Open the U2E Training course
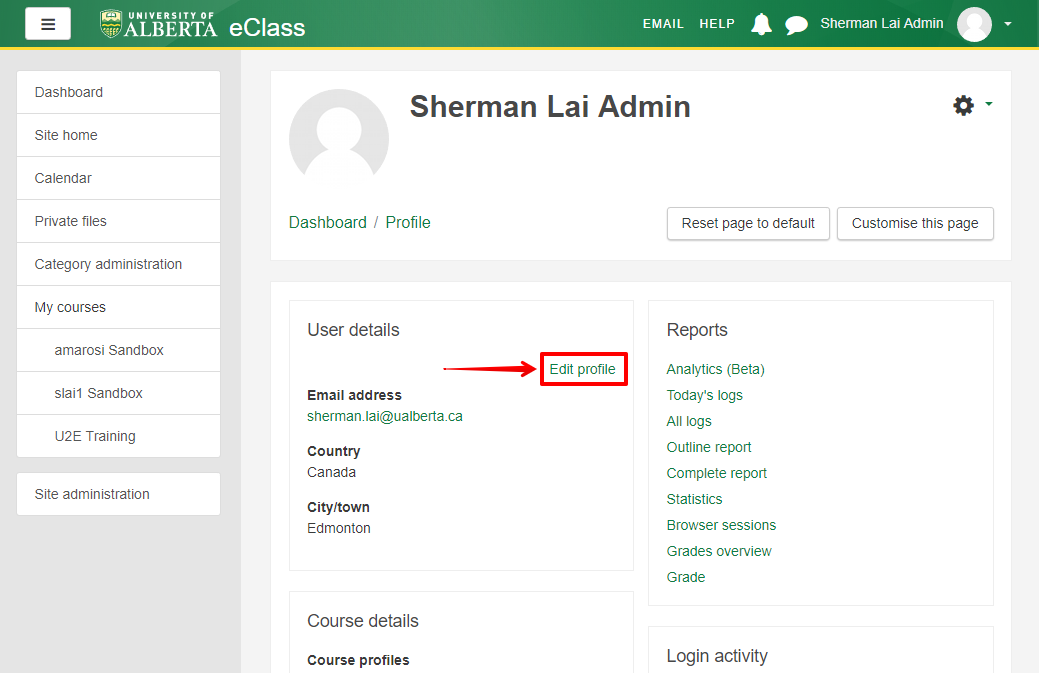Screen dimensions: 1039x673 coord(95,436)
